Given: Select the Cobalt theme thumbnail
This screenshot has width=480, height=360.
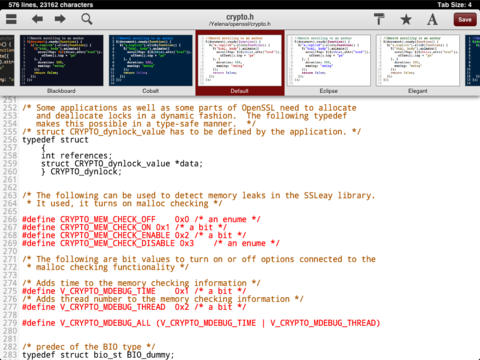Looking at the screenshot, I should point(151,60).
